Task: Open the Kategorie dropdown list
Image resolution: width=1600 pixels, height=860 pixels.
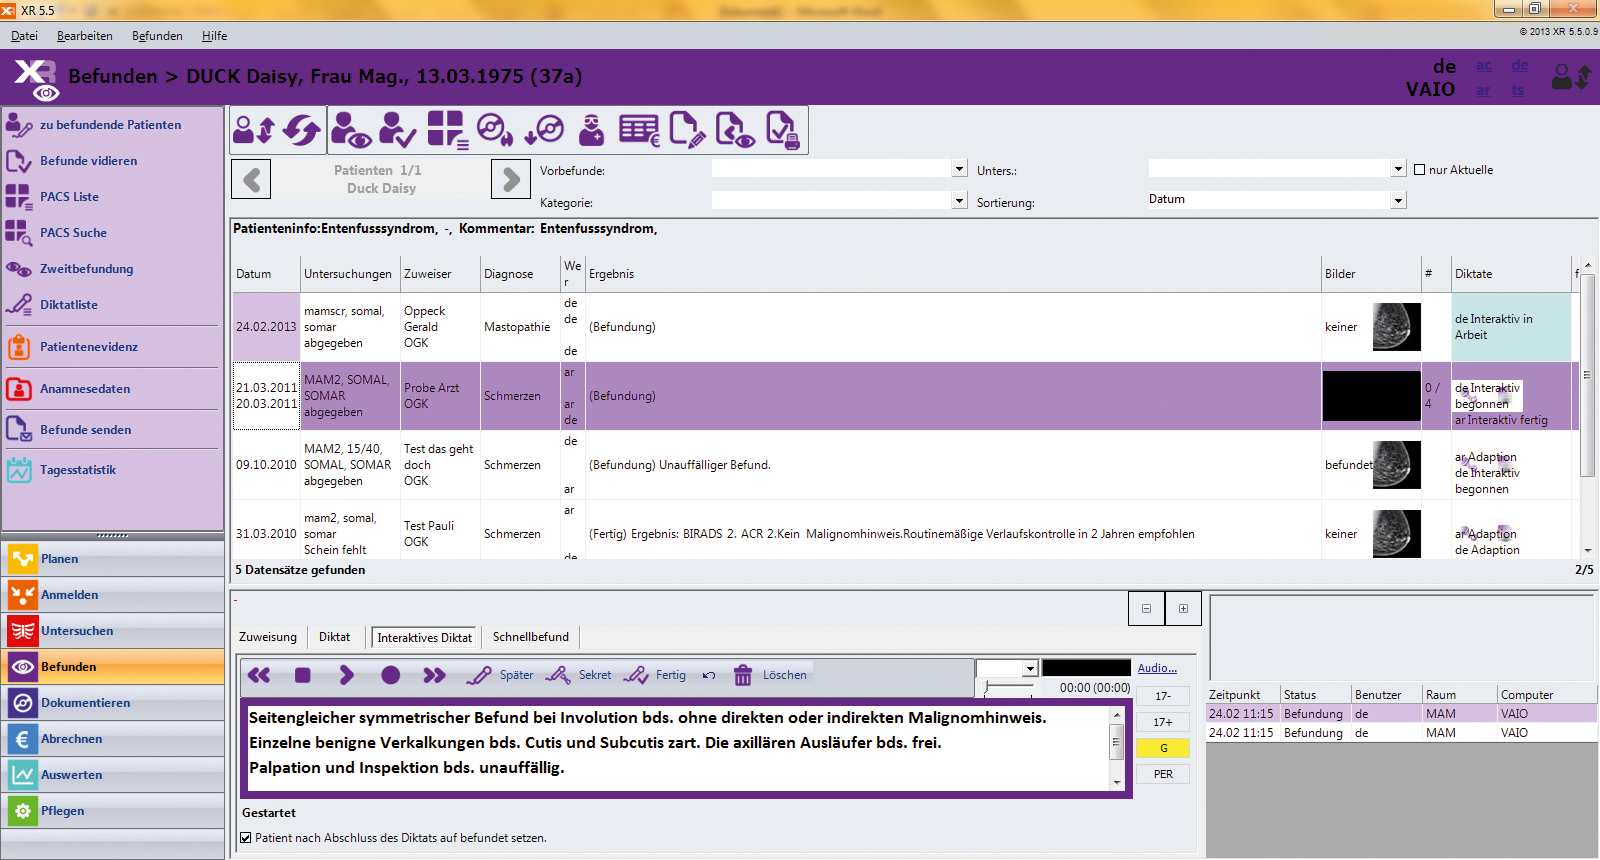Action: [959, 201]
